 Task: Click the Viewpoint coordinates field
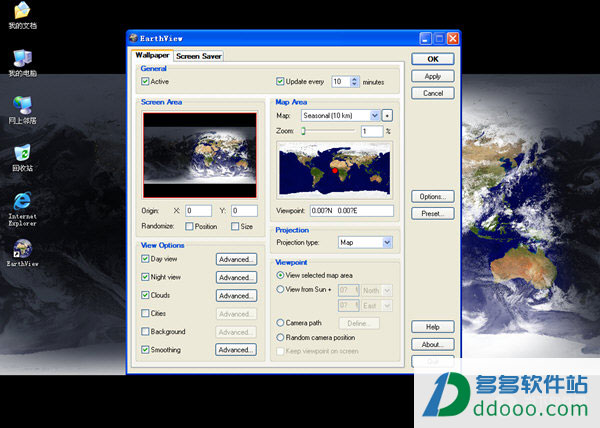point(352,211)
